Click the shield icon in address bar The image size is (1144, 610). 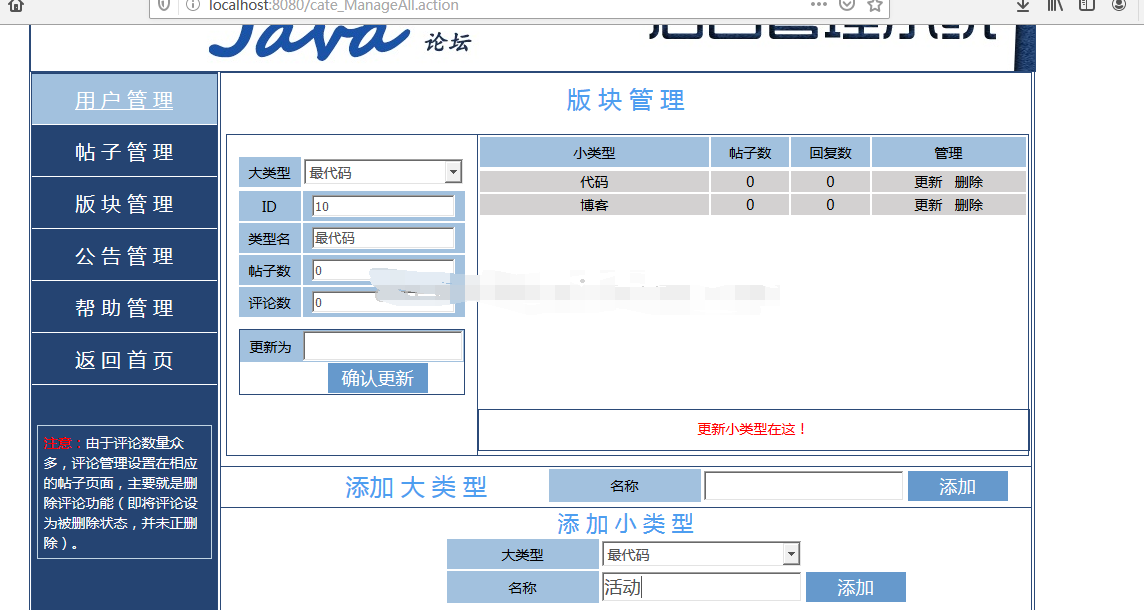point(164,6)
